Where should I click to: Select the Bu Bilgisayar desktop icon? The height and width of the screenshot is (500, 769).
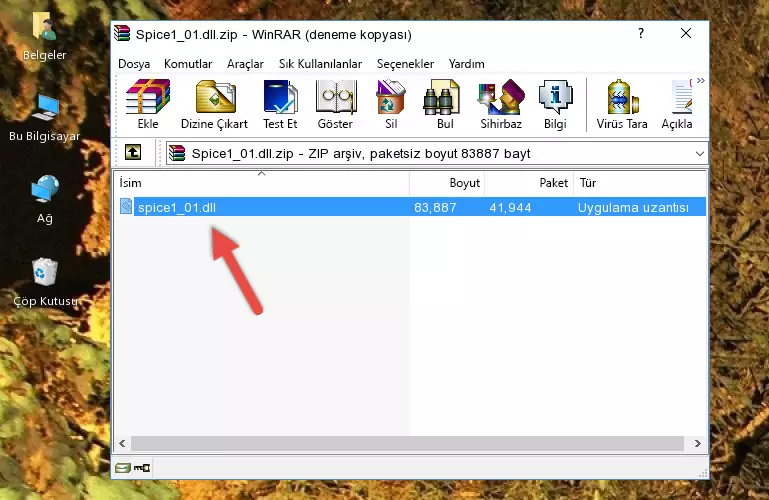click(x=45, y=118)
